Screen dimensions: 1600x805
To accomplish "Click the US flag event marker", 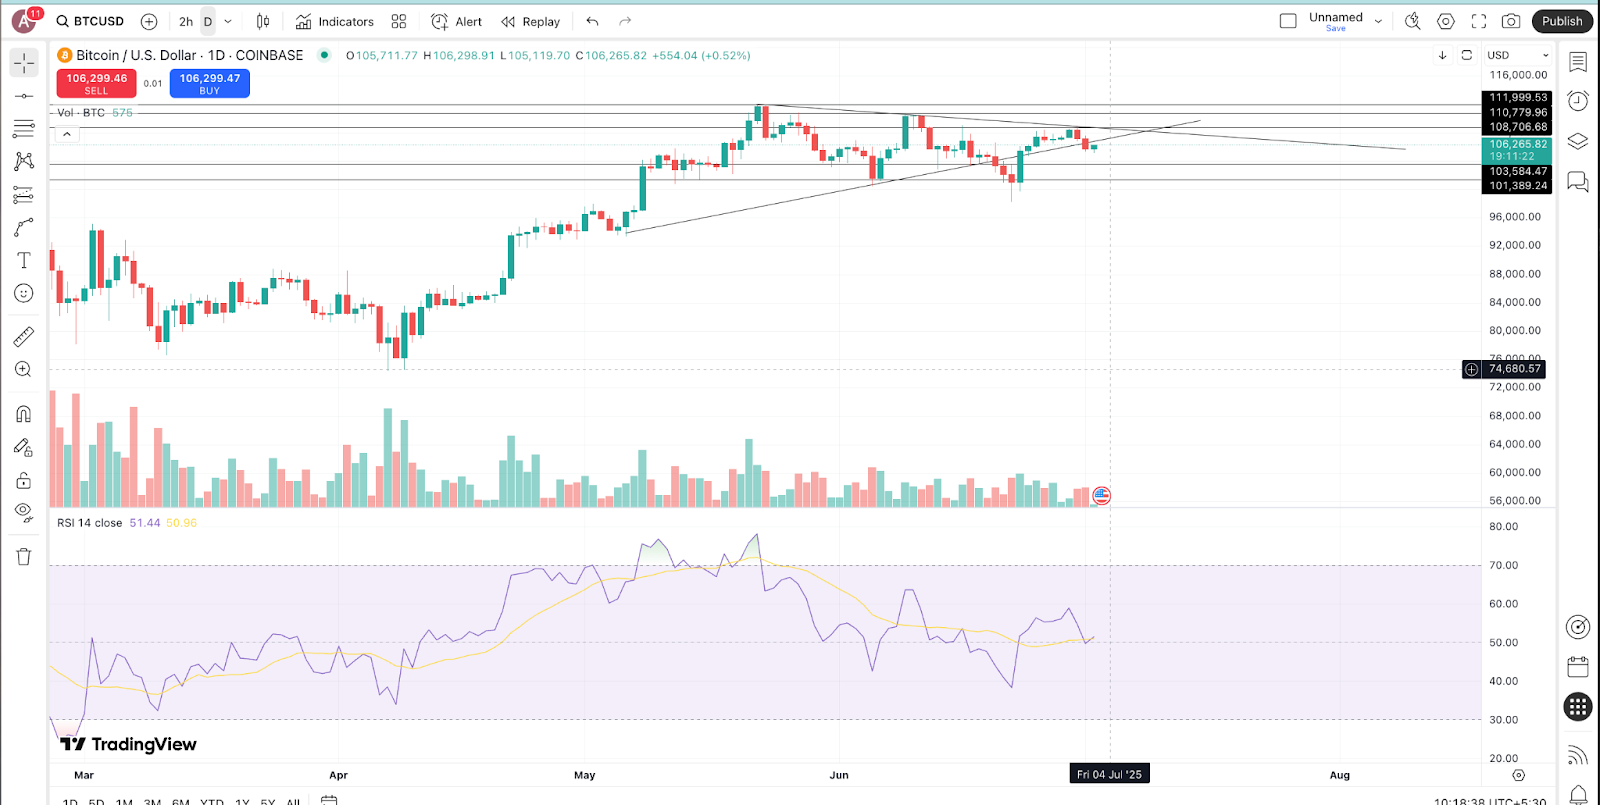I will coord(1101,495).
